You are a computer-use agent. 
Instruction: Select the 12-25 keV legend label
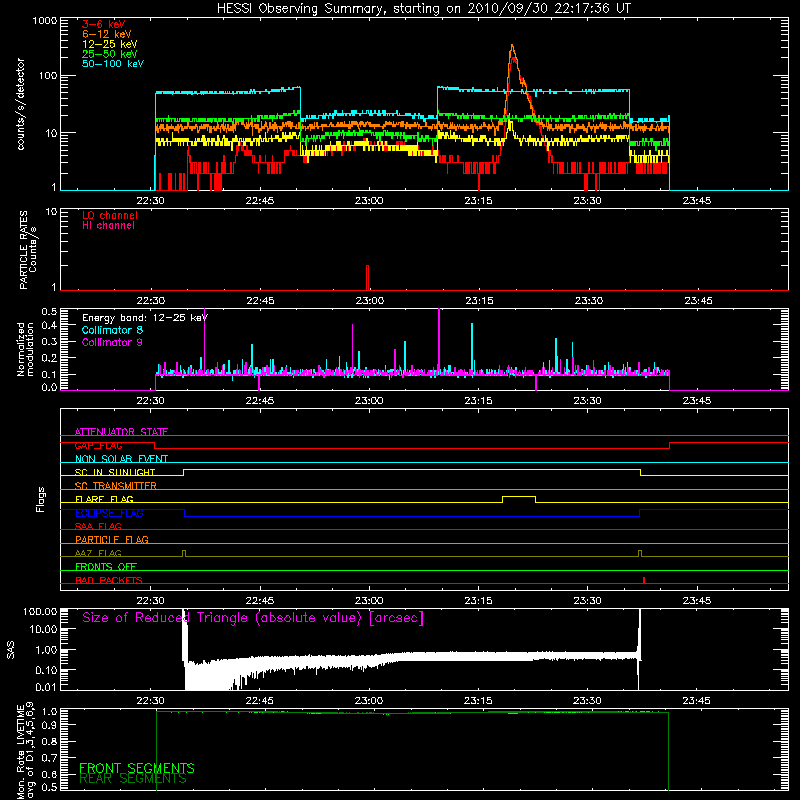[x=110, y=44]
